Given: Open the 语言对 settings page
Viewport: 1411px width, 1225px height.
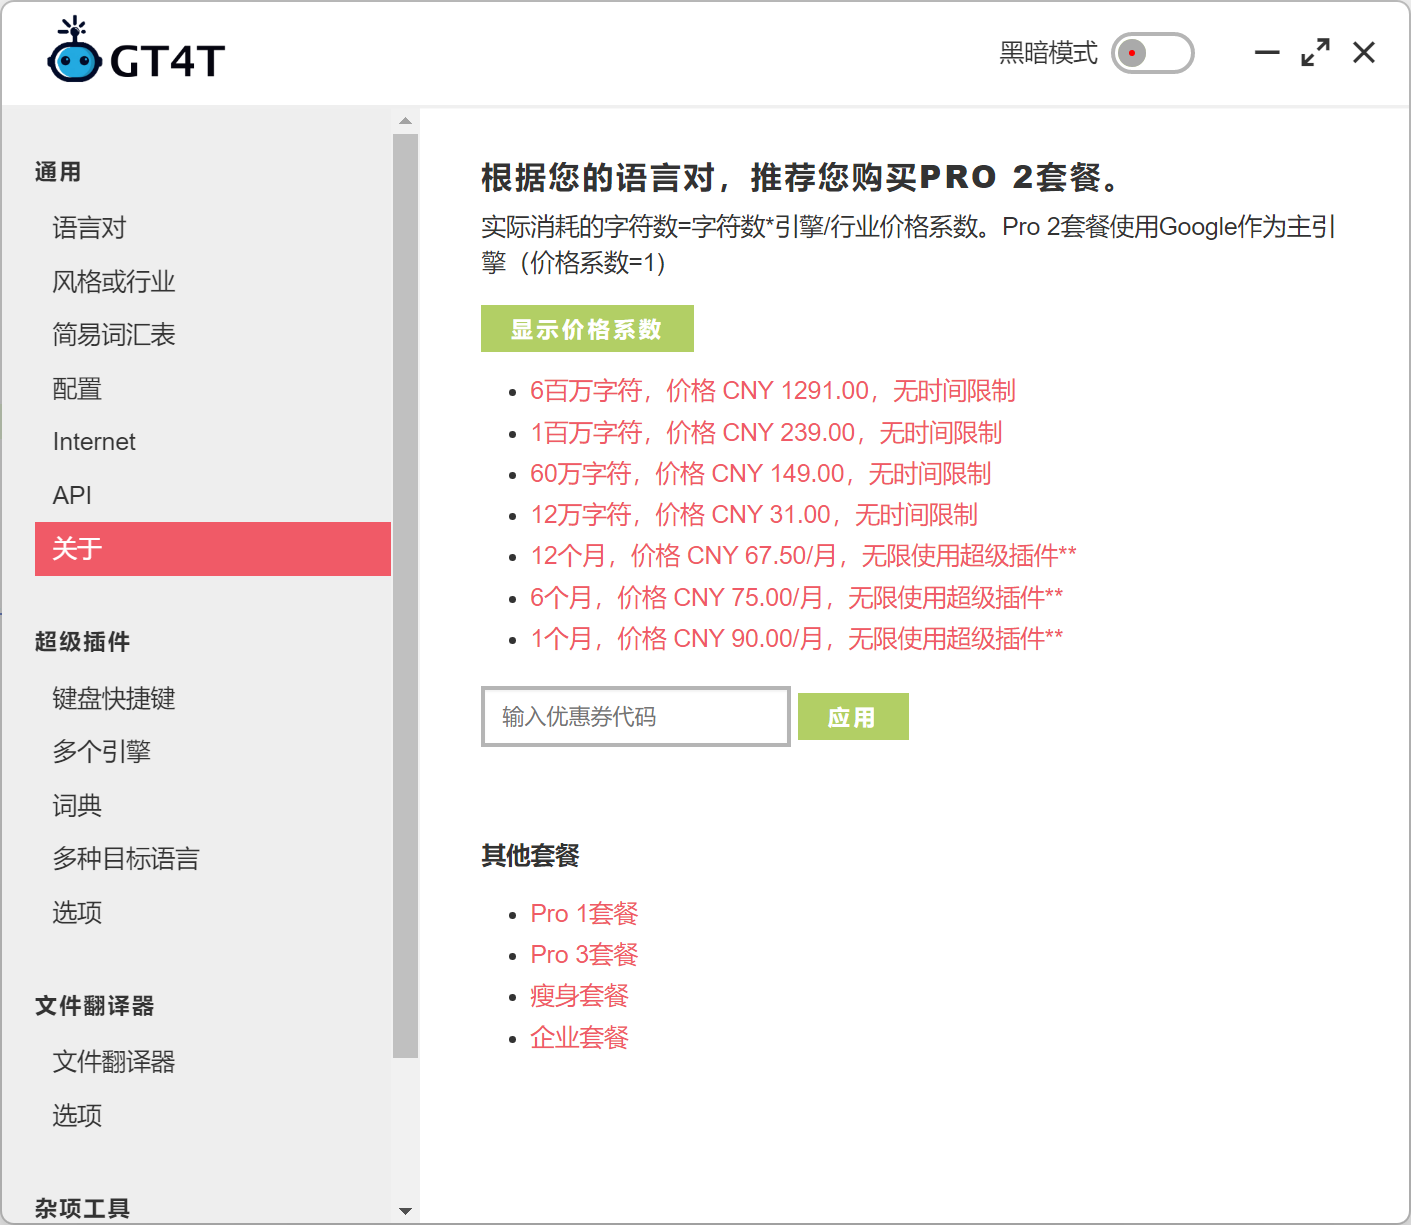Looking at the screenshot, I should point(90,228).
